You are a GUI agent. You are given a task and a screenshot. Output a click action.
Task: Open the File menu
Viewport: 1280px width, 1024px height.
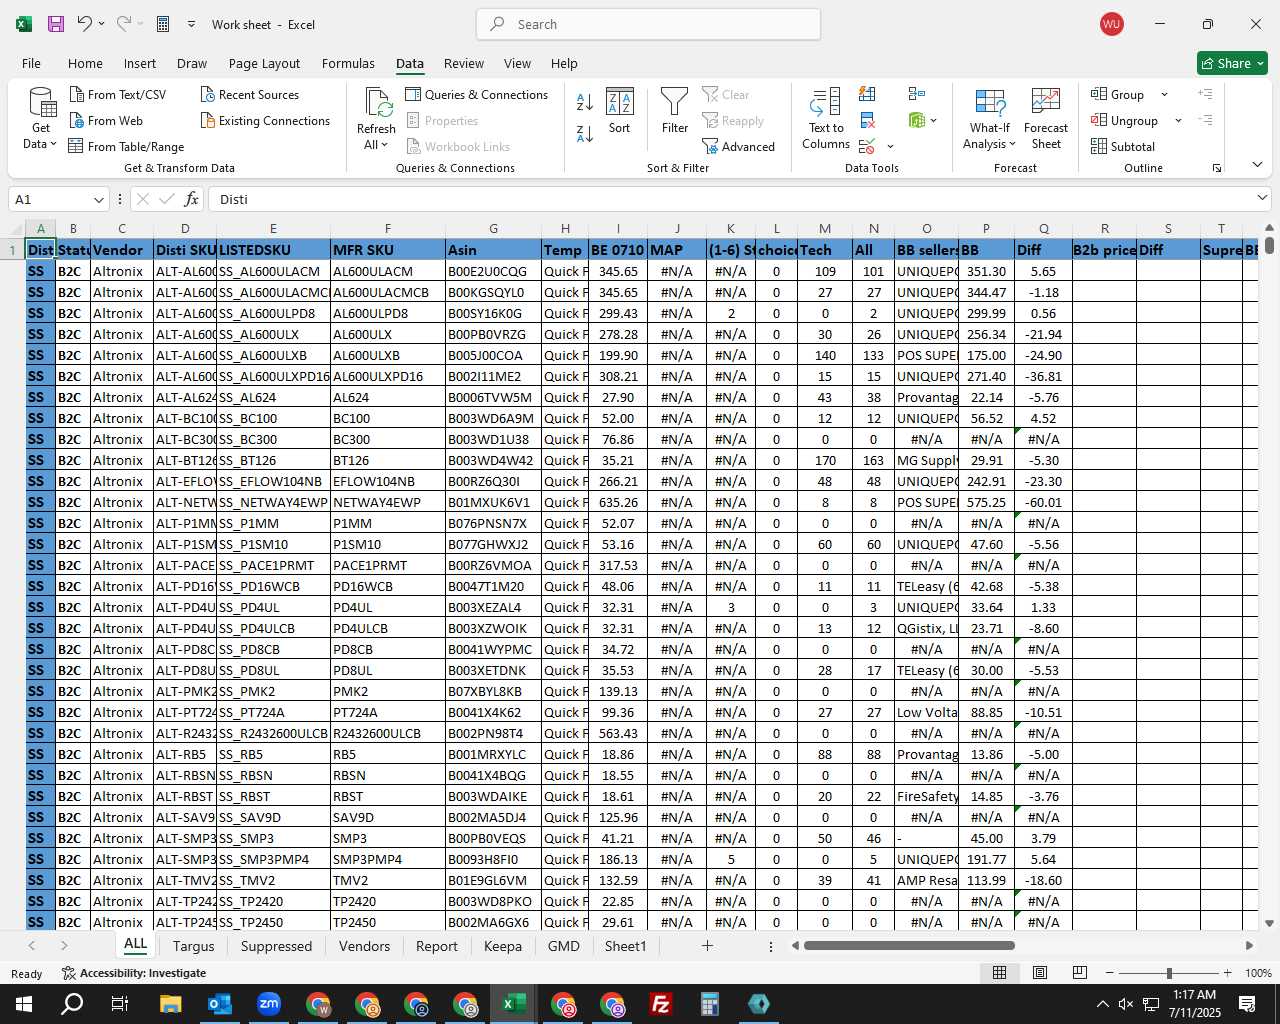click(x=32, y=63)
